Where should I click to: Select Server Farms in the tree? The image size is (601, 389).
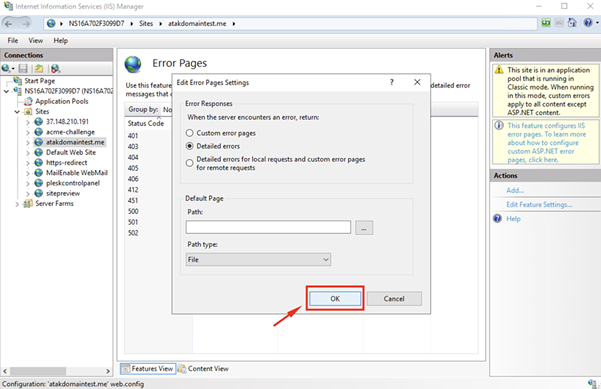[x=54, y=204]
